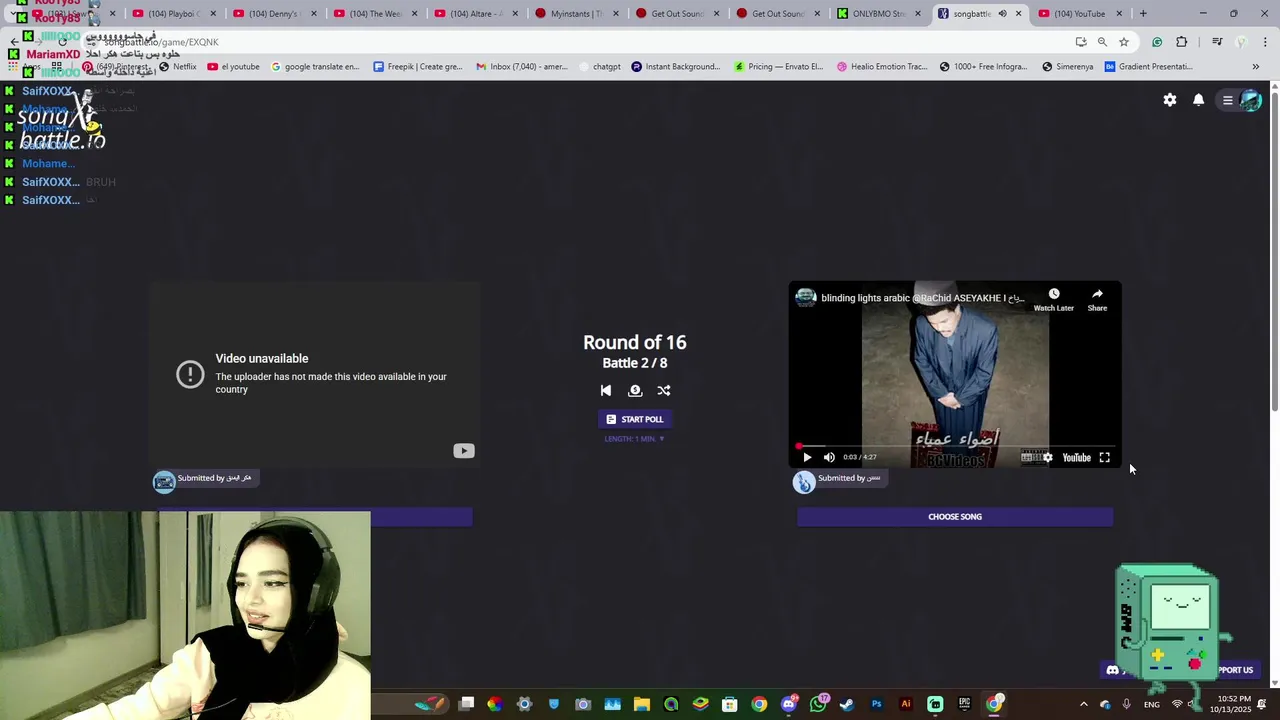Bookmark this page with the star
The width and height of the screenshot is (1280, 720).
coord(1124,42)
